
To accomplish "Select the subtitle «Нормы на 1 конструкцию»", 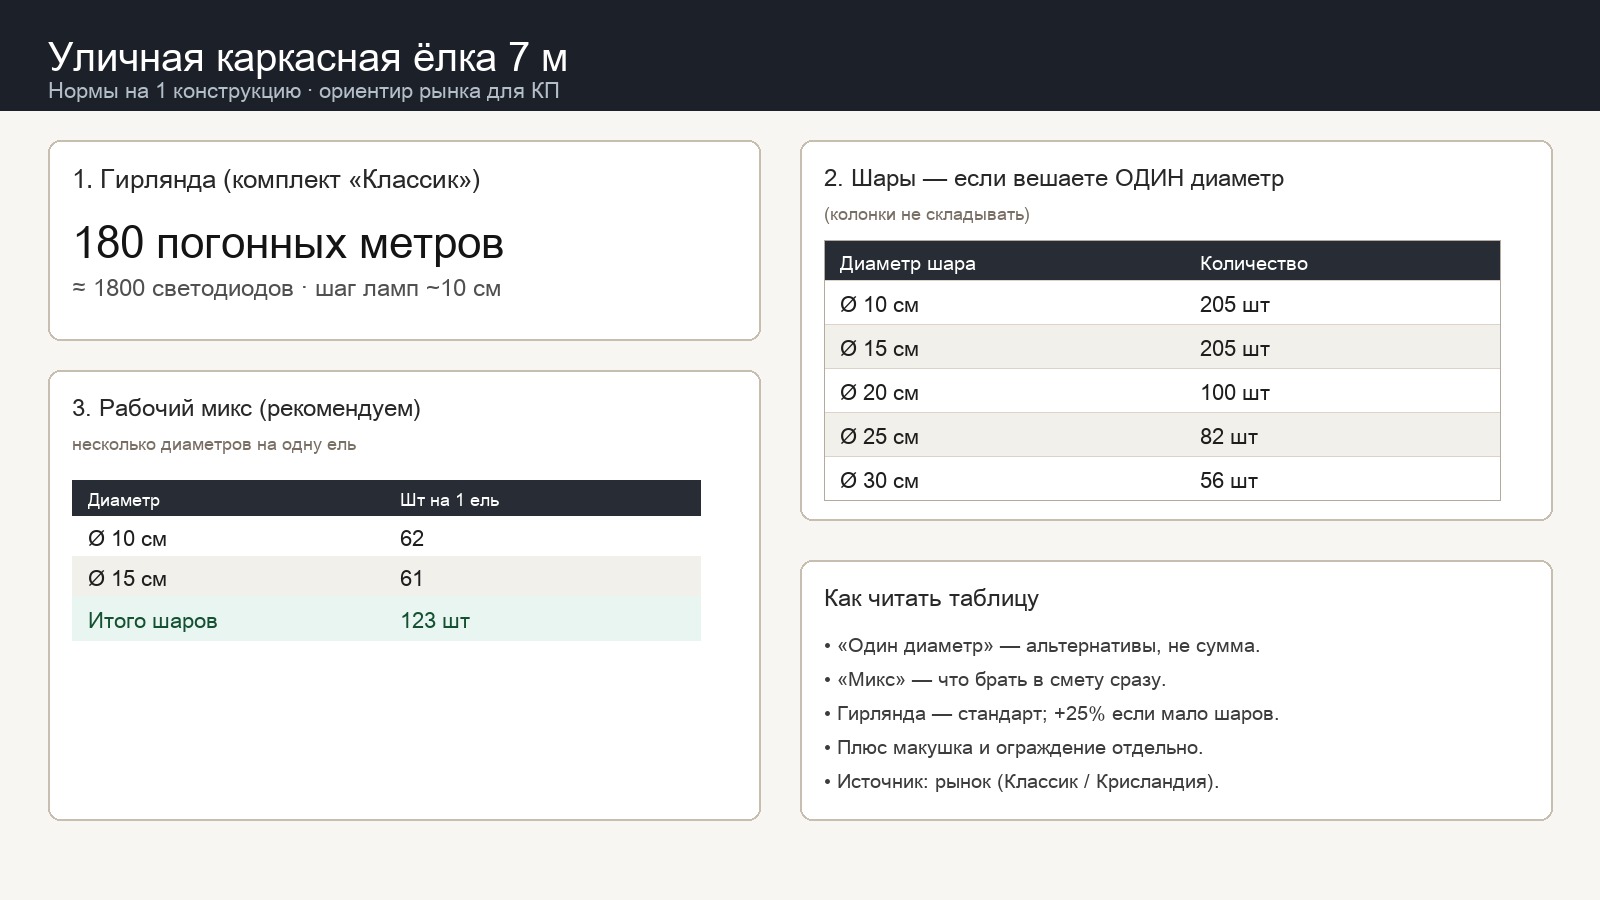I will coord(174,91).
